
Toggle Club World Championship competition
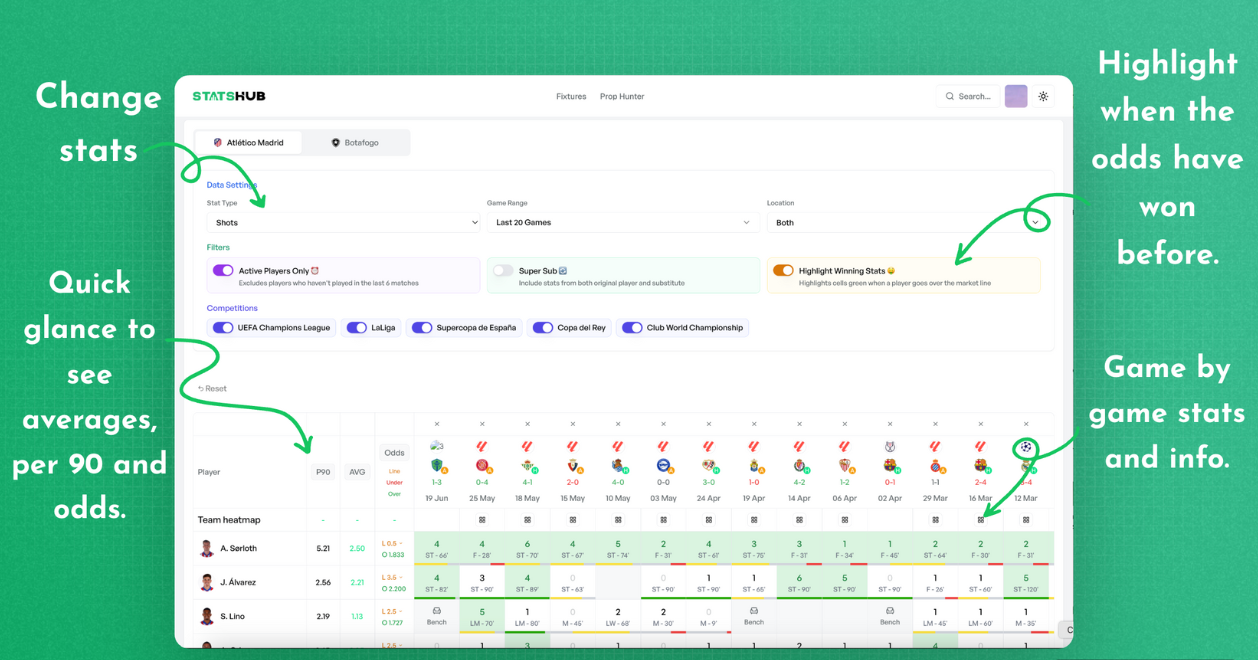[x=632, y=327]
